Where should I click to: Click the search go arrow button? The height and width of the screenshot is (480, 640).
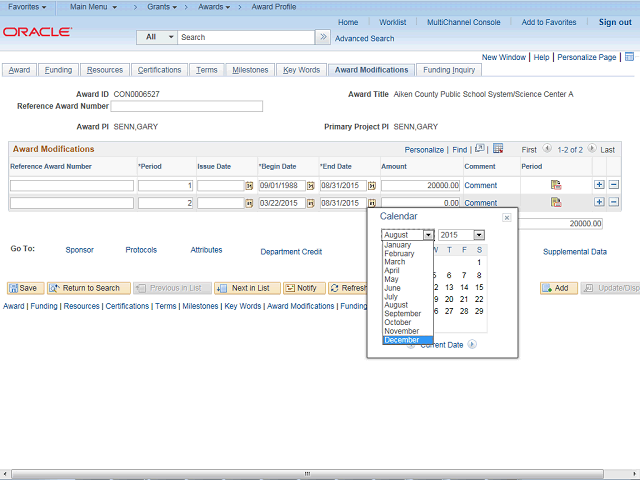(322, 37)
